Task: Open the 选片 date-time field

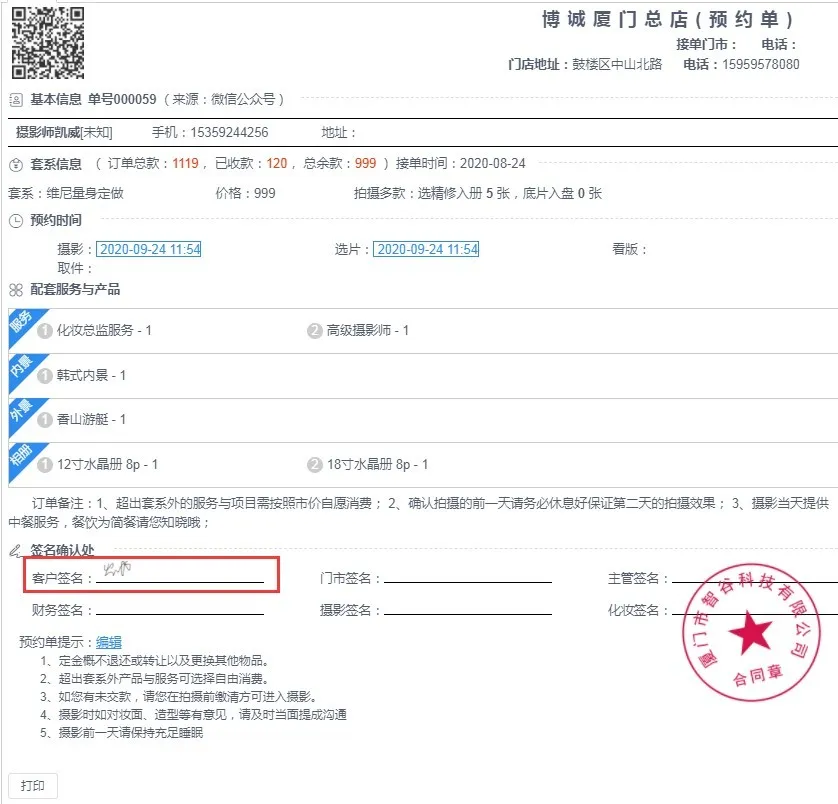Action: coord(426,249)
